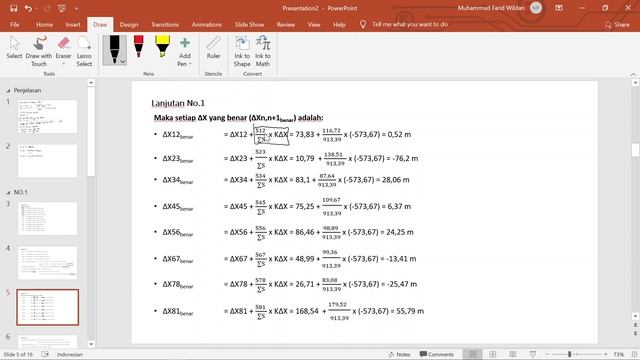Click the slide editor scroll down arrow

(x=635, y=316)
